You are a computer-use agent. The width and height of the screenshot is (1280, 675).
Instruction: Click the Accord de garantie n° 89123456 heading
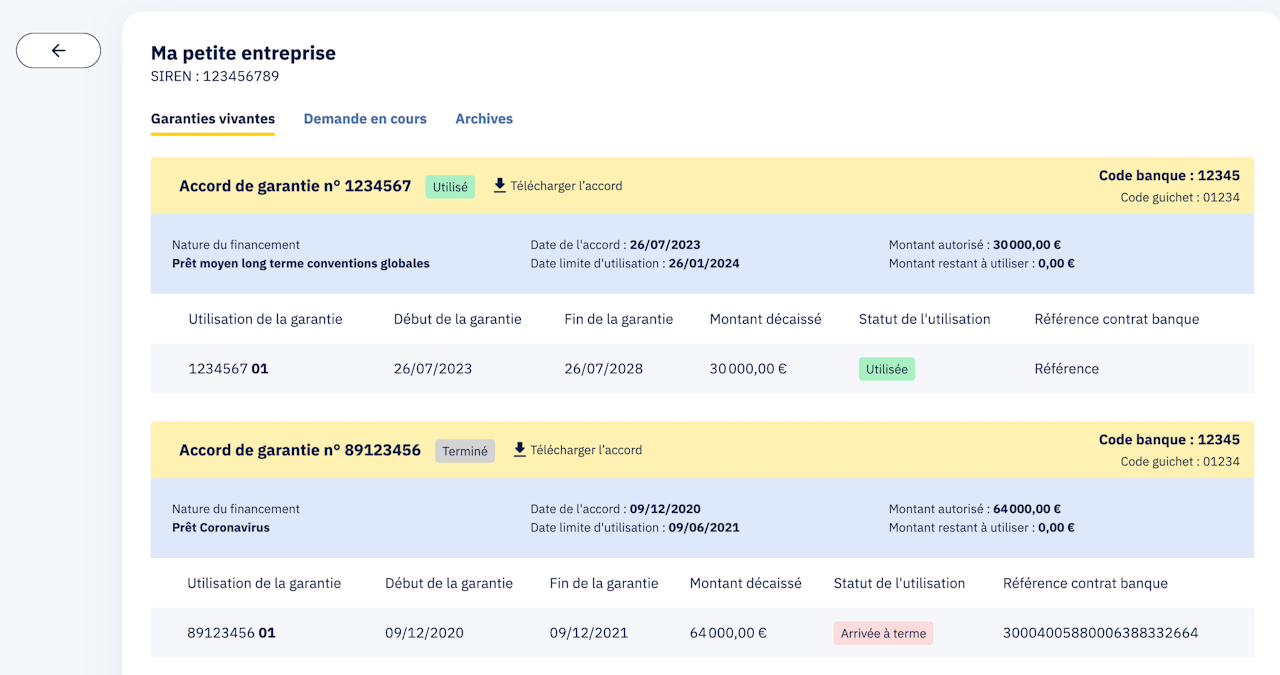(x=300, y=450)
